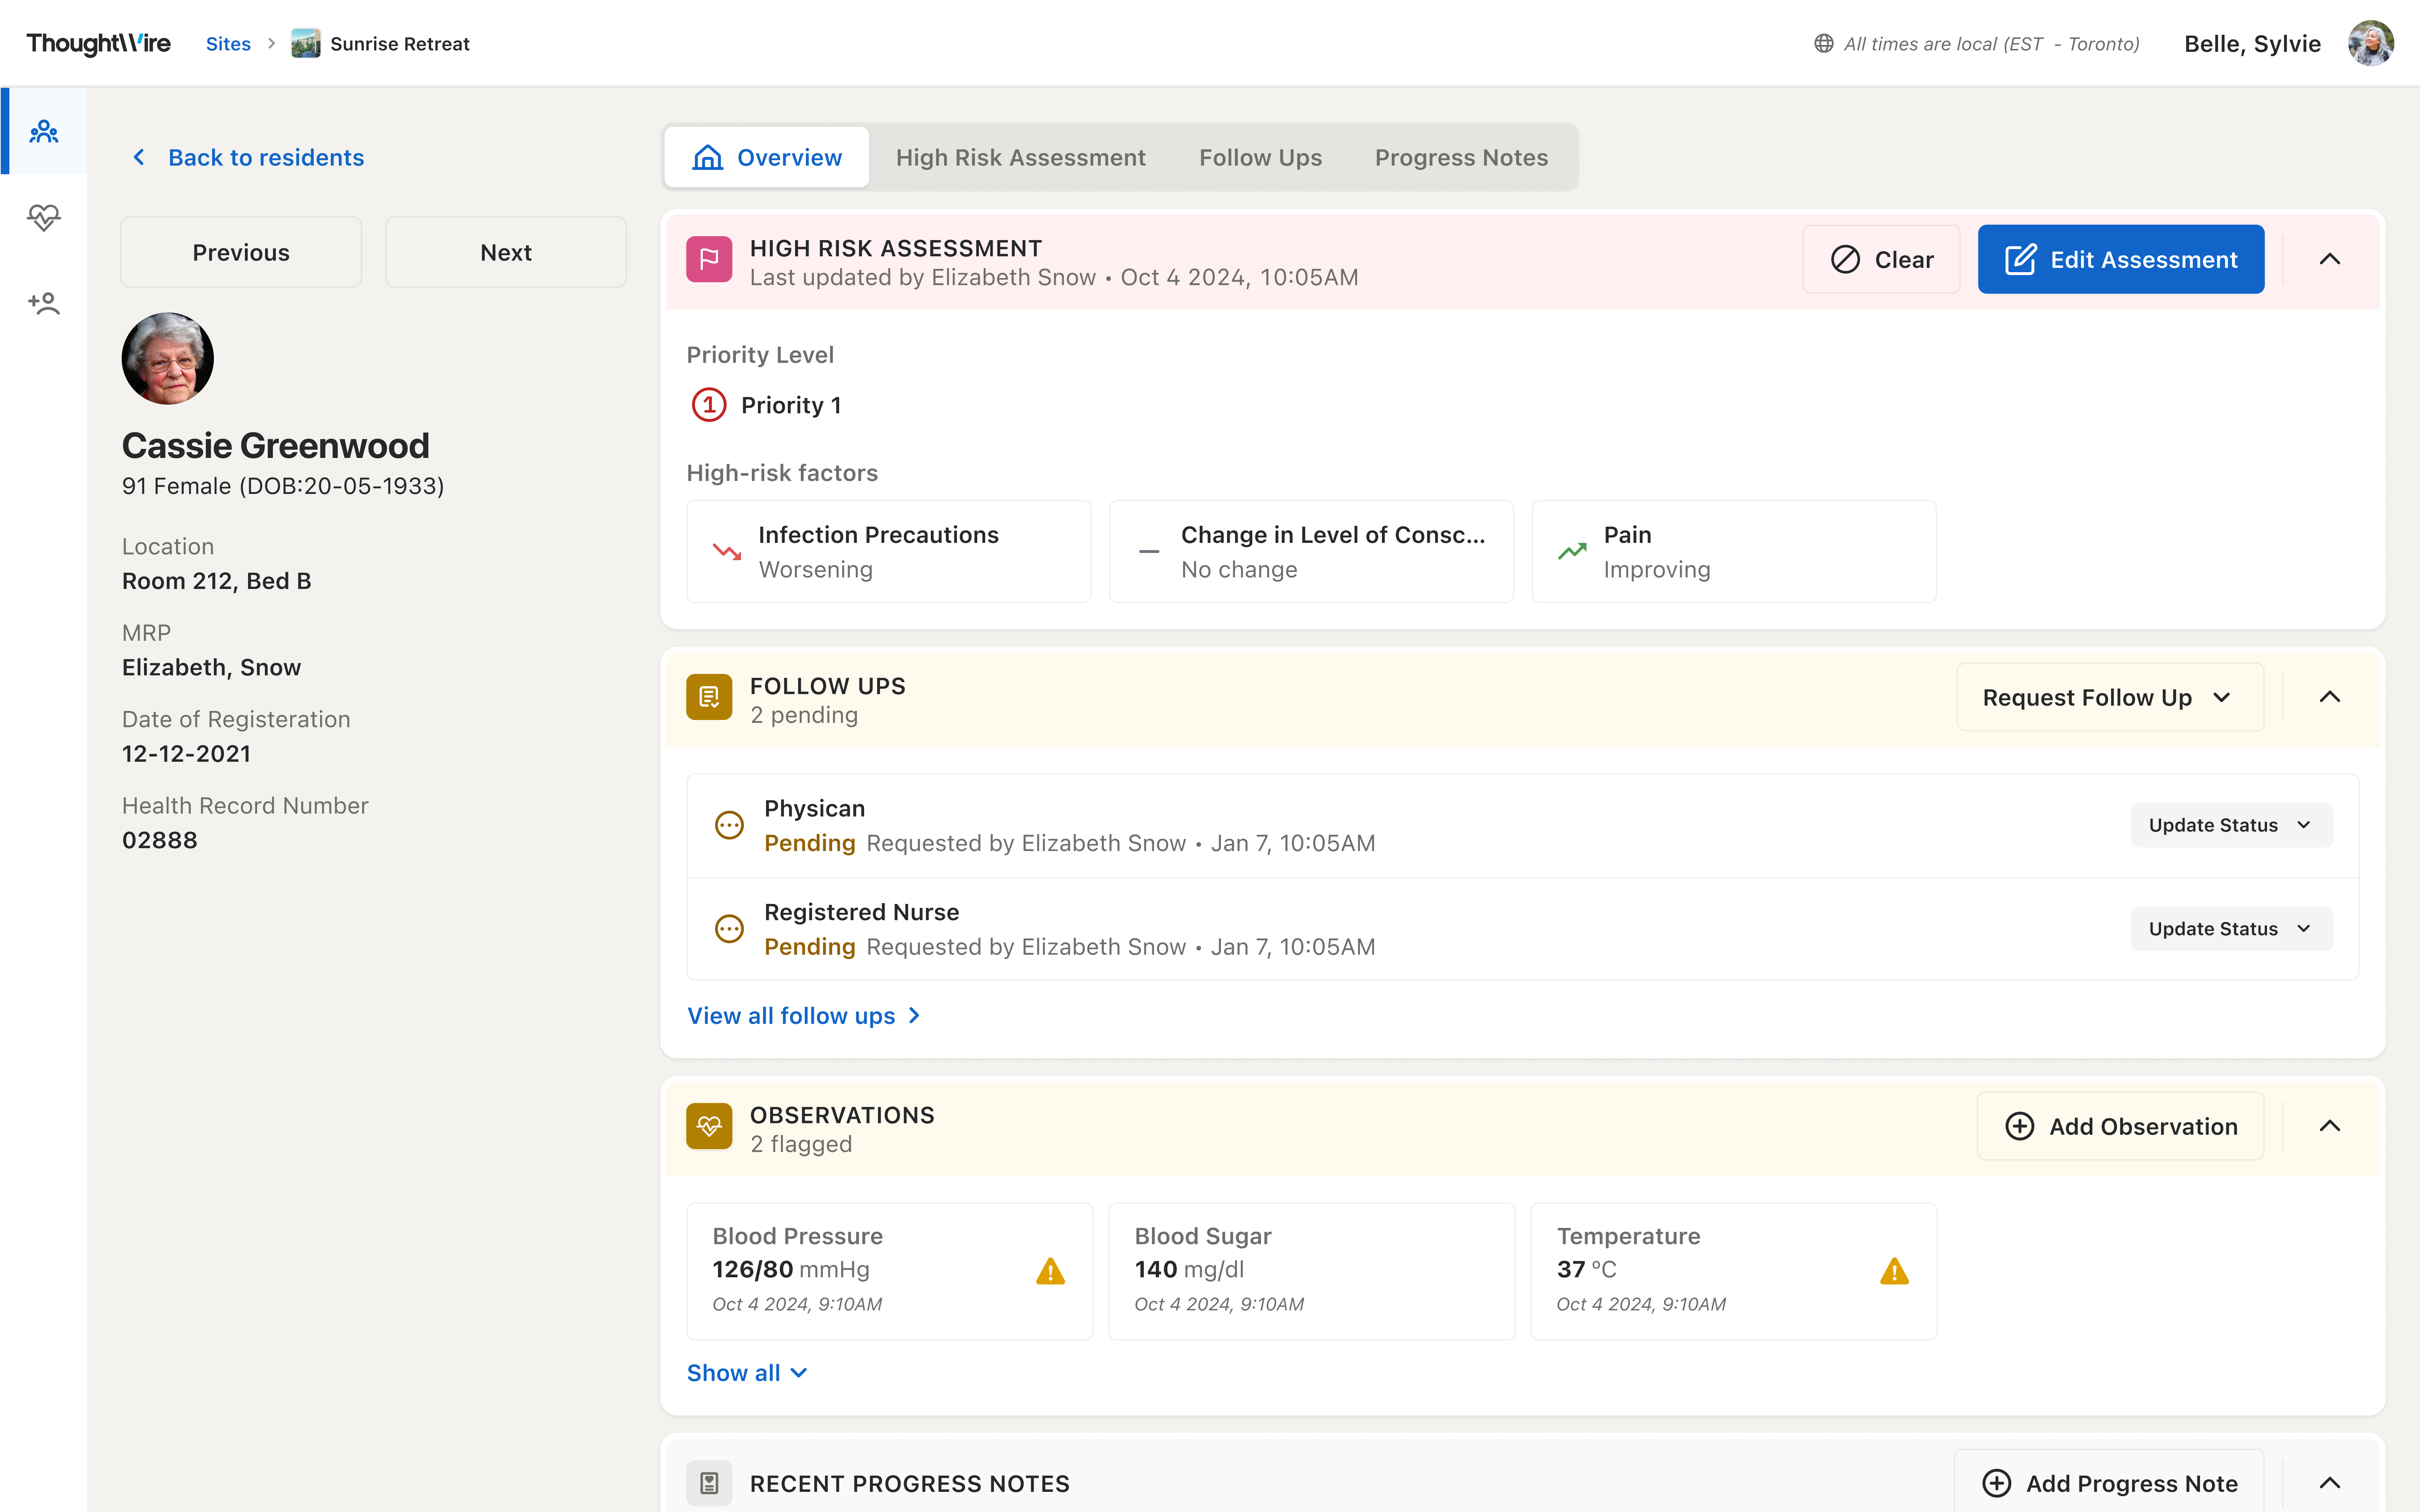Click the location Room 212, Bed B
Image resolution: width=2420 pixels, height=1512 pixels.
pyautogui.click(x=217, y=581)
